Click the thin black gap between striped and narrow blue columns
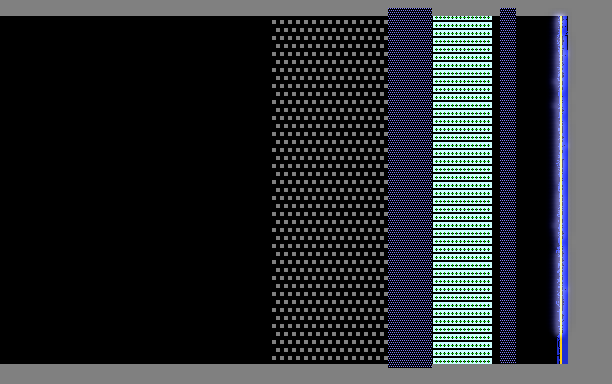 (496, 190)
